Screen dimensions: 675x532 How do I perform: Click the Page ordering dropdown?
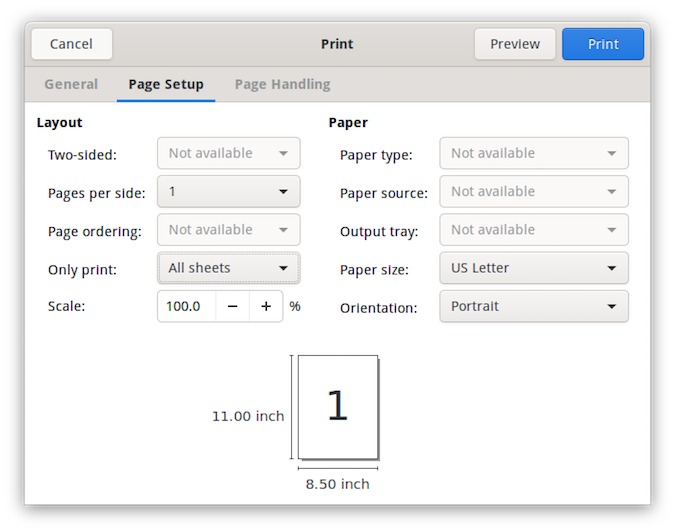[228, 230]
